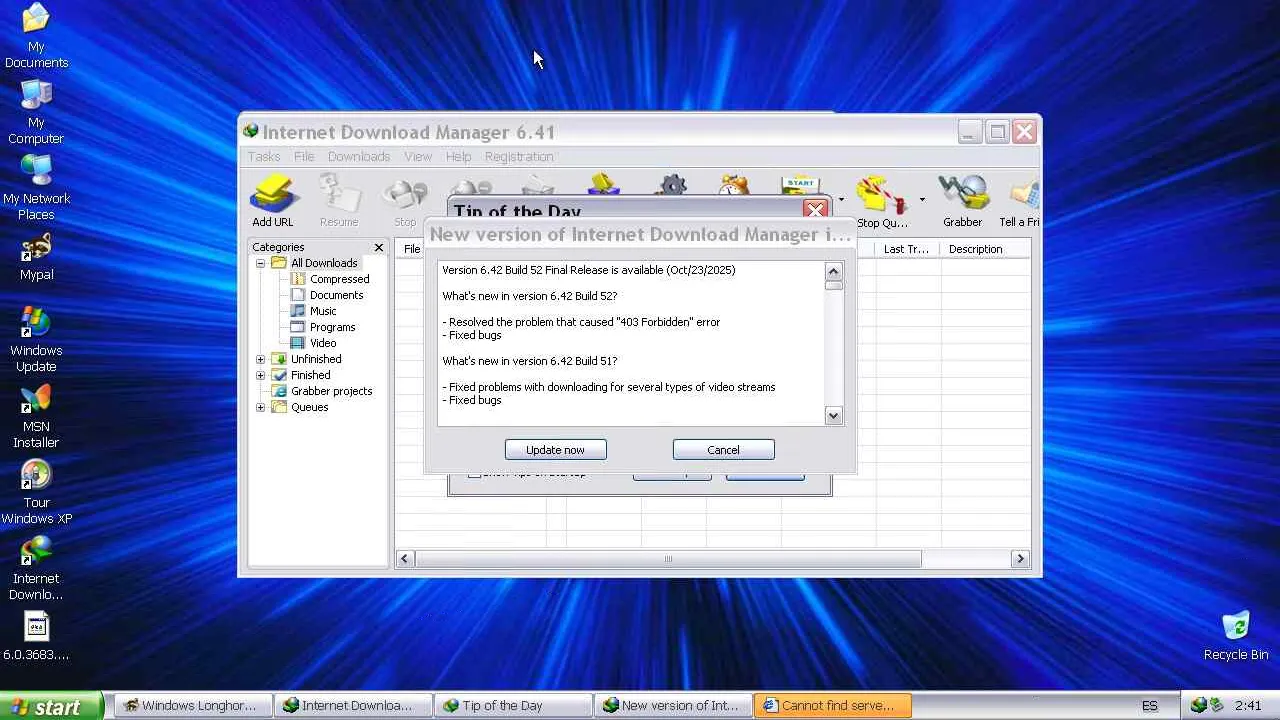Open the Registration menu
Viewport: 1280px width, 720px height.
[519, 157]
